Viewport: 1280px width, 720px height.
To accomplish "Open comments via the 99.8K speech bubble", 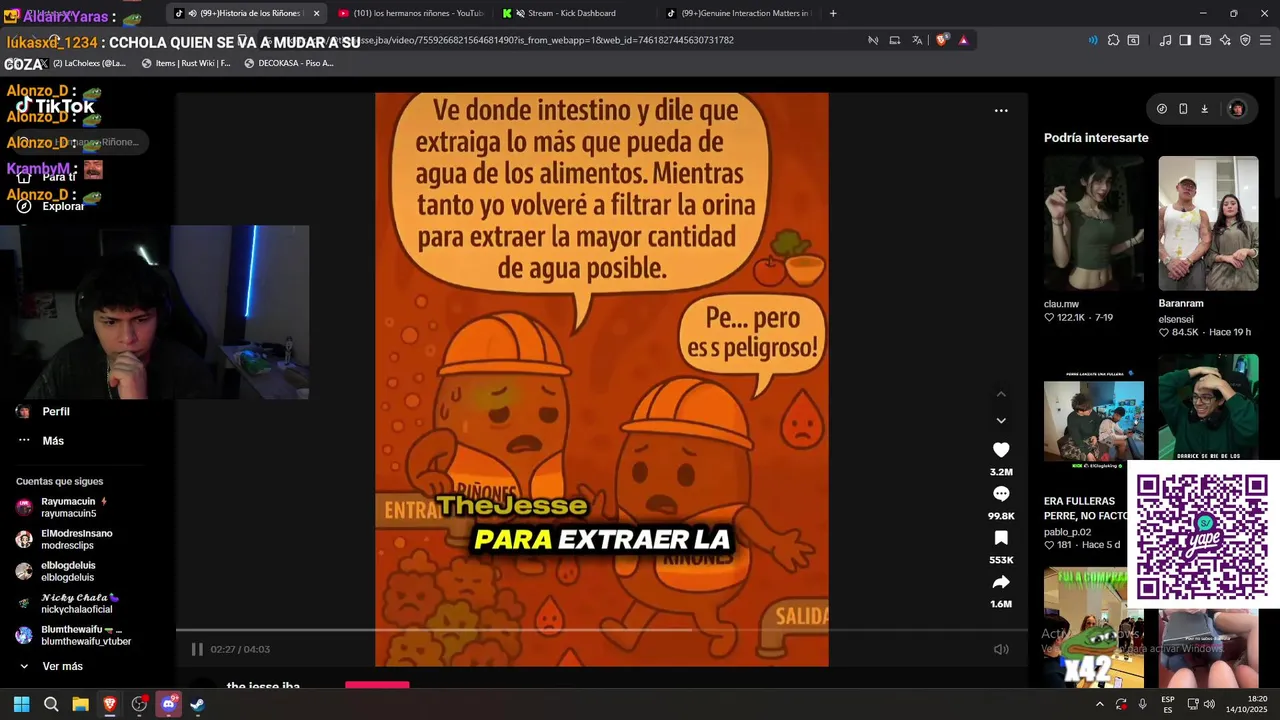I will tap(1001, 494).
